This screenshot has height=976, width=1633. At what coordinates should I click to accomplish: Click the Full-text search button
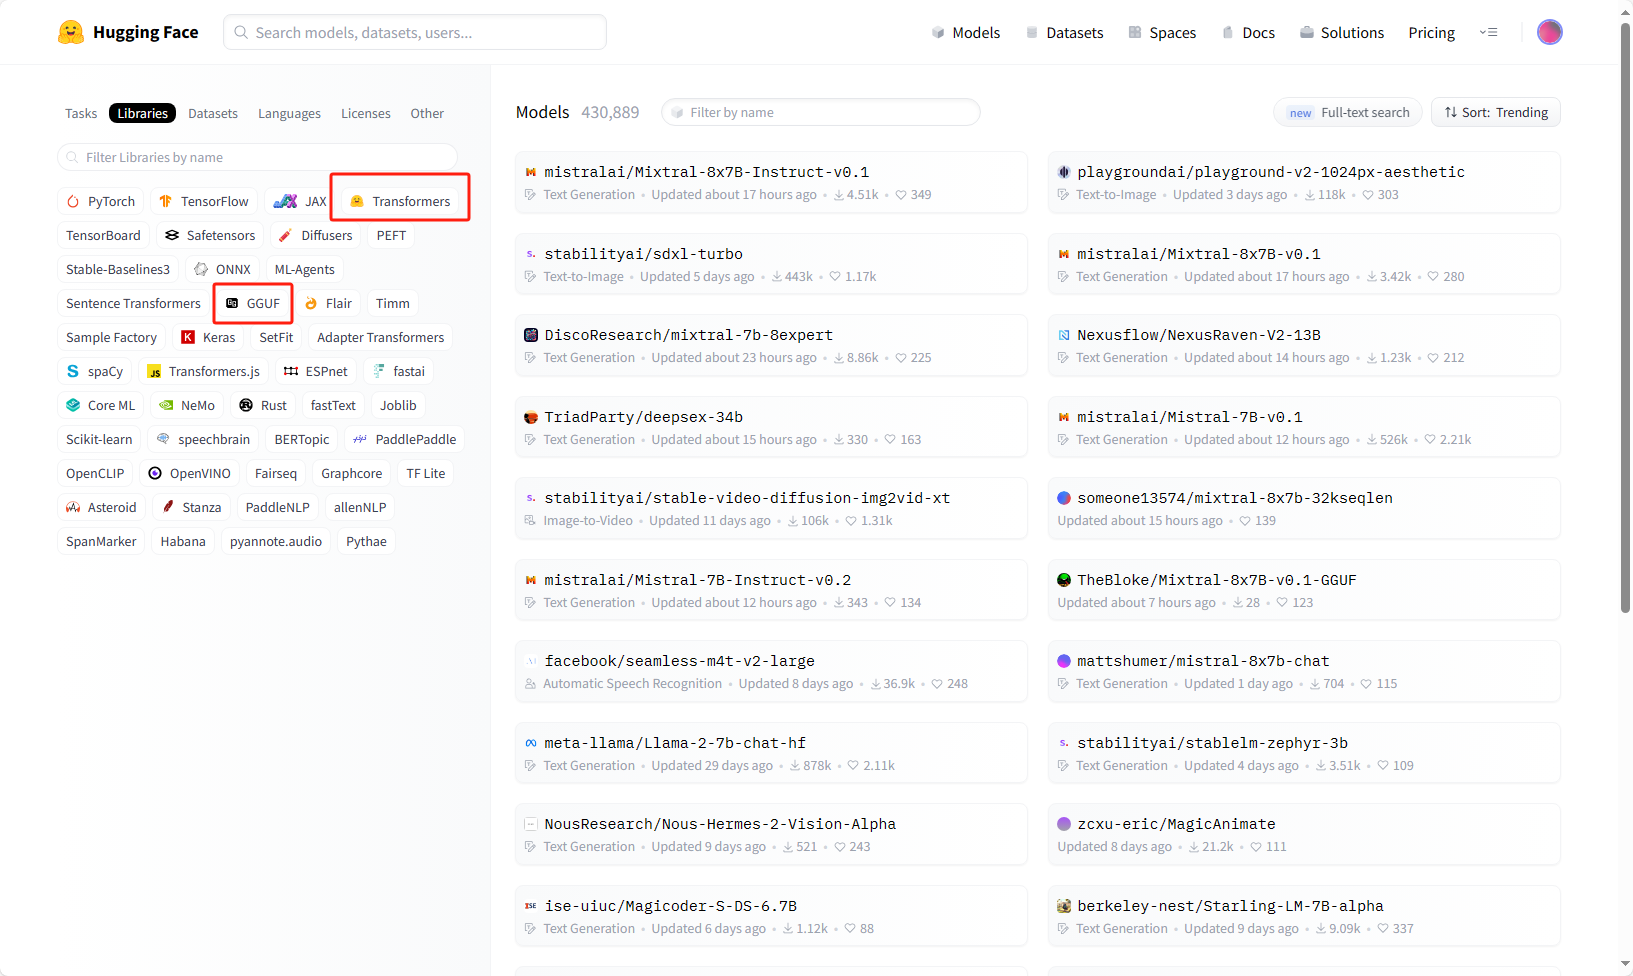[1350, 112]
